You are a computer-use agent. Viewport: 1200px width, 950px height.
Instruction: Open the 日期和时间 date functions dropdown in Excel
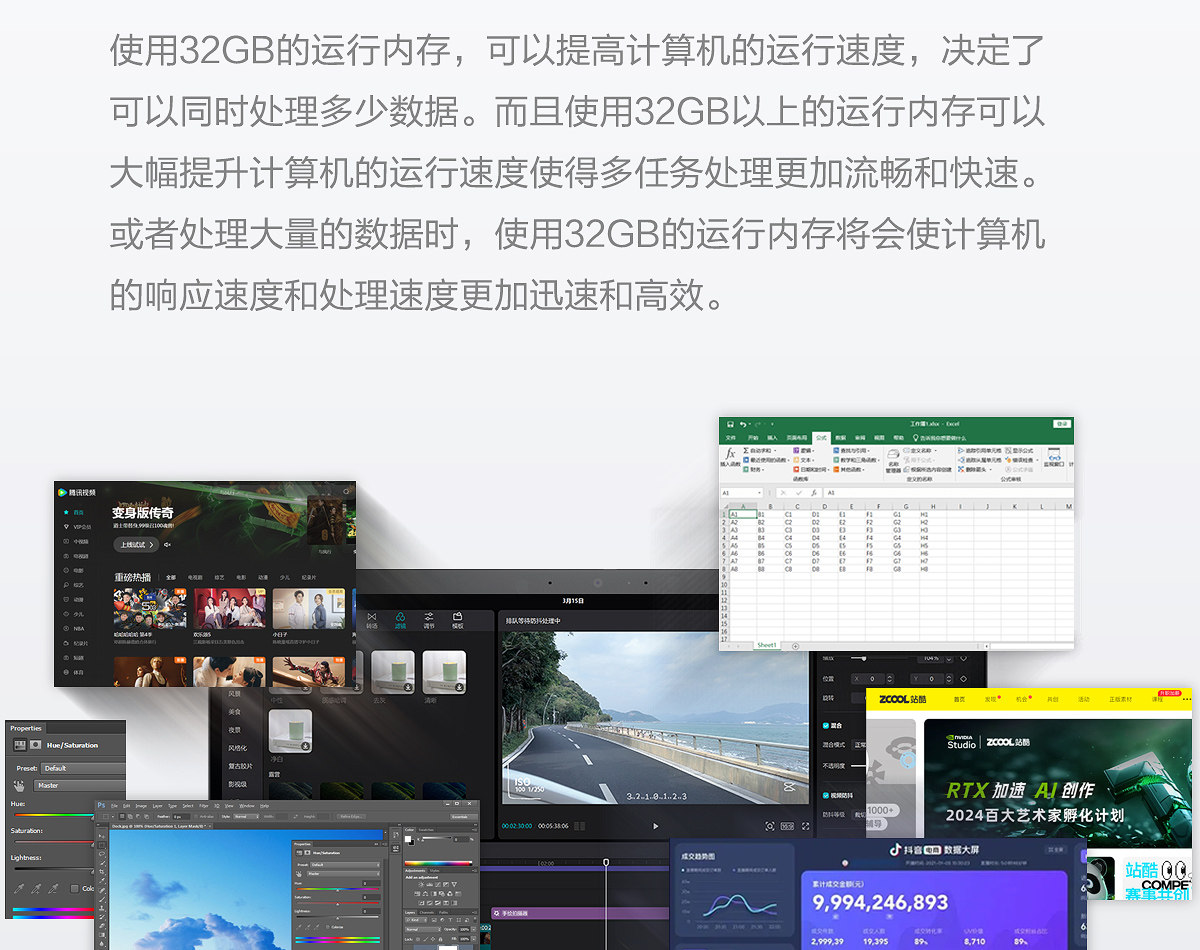click(812, 469)
